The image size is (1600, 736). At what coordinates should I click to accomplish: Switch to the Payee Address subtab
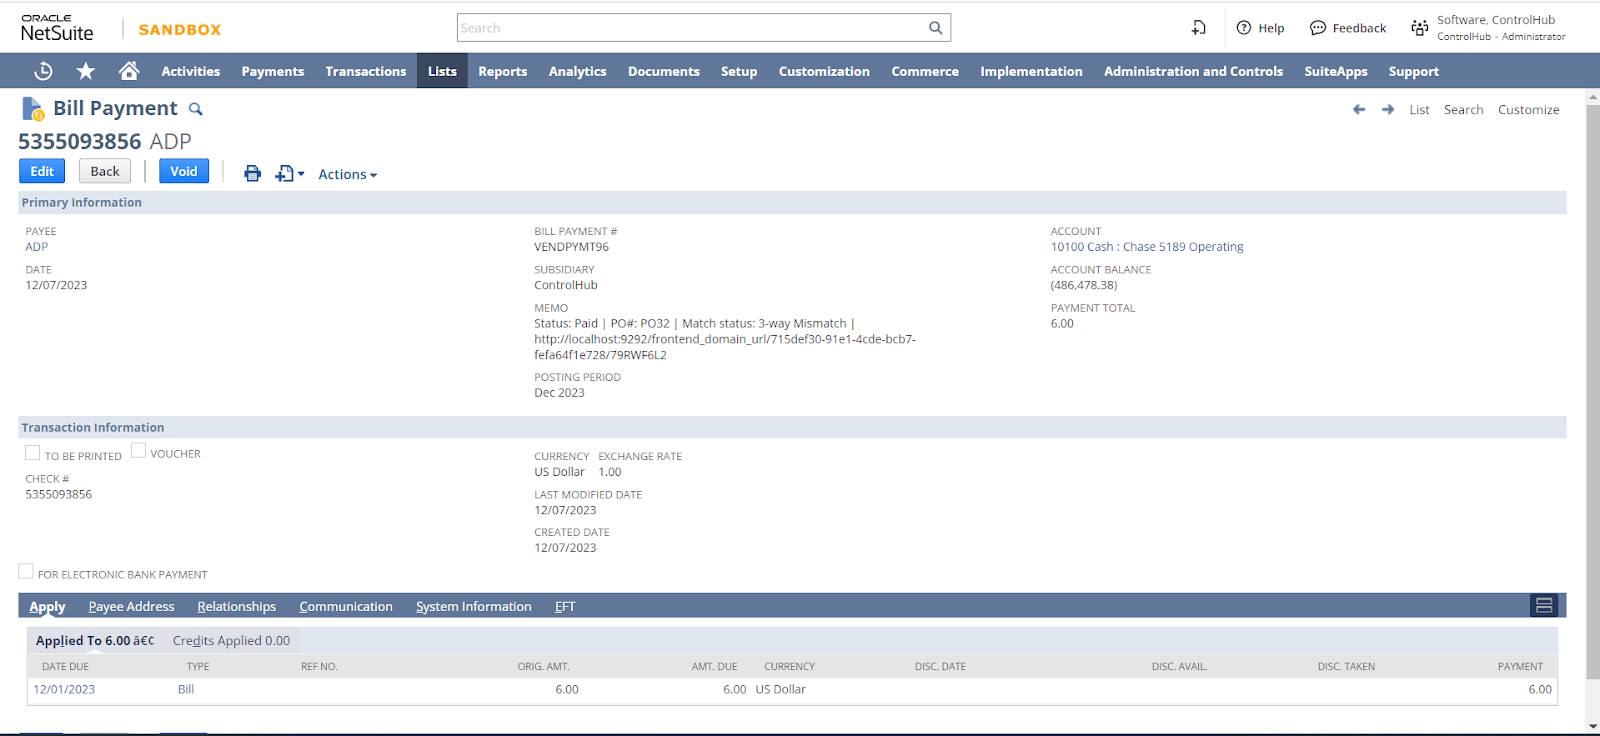131,606
